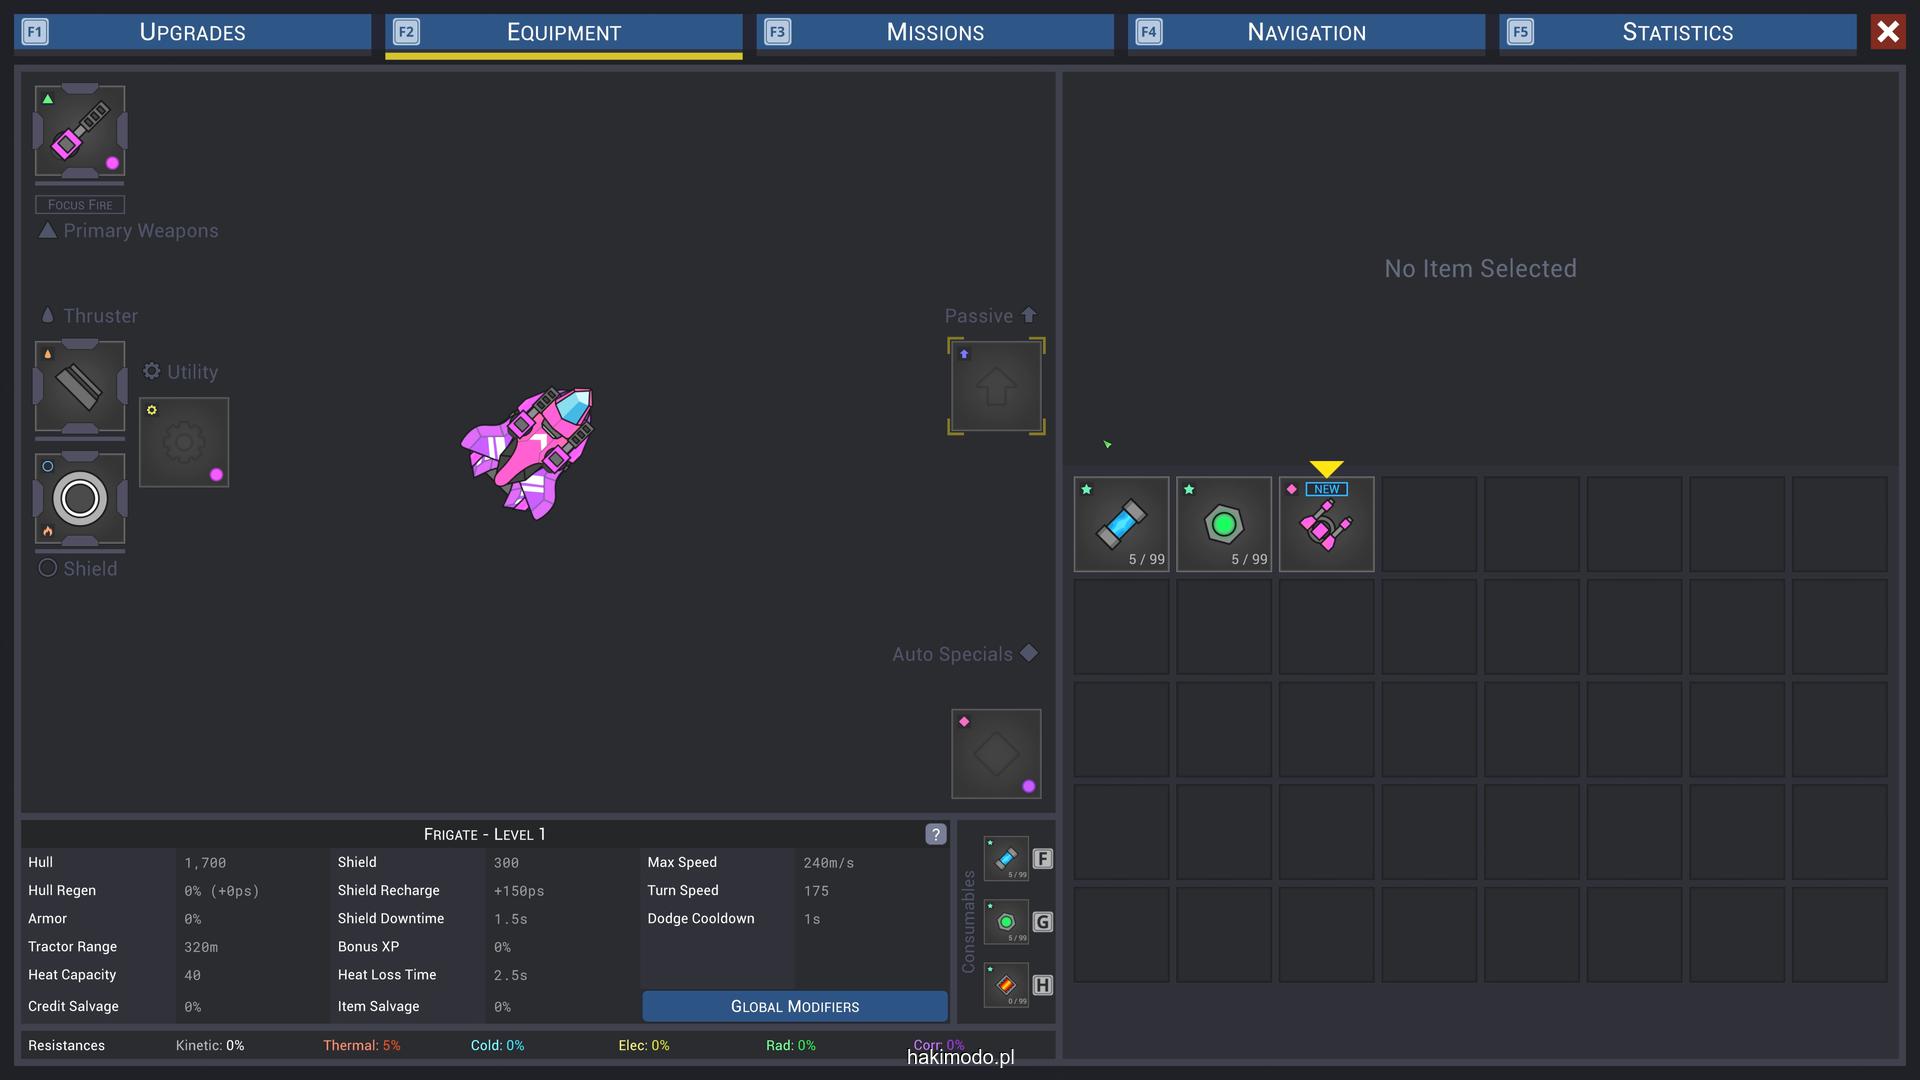Open the Navigation tab

click(x=1306, y=32)
